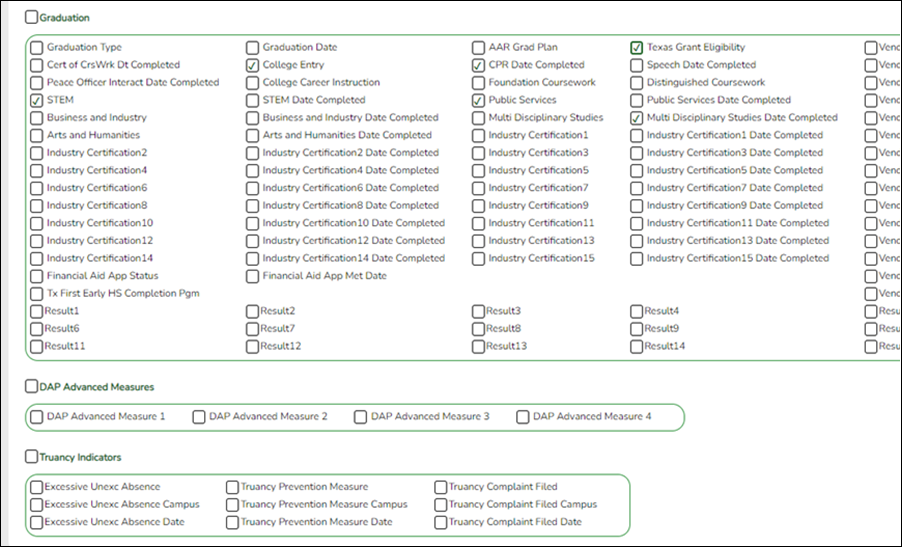Check the Result9 checkbox
This screenshot has width=902, height=547.
637,329
